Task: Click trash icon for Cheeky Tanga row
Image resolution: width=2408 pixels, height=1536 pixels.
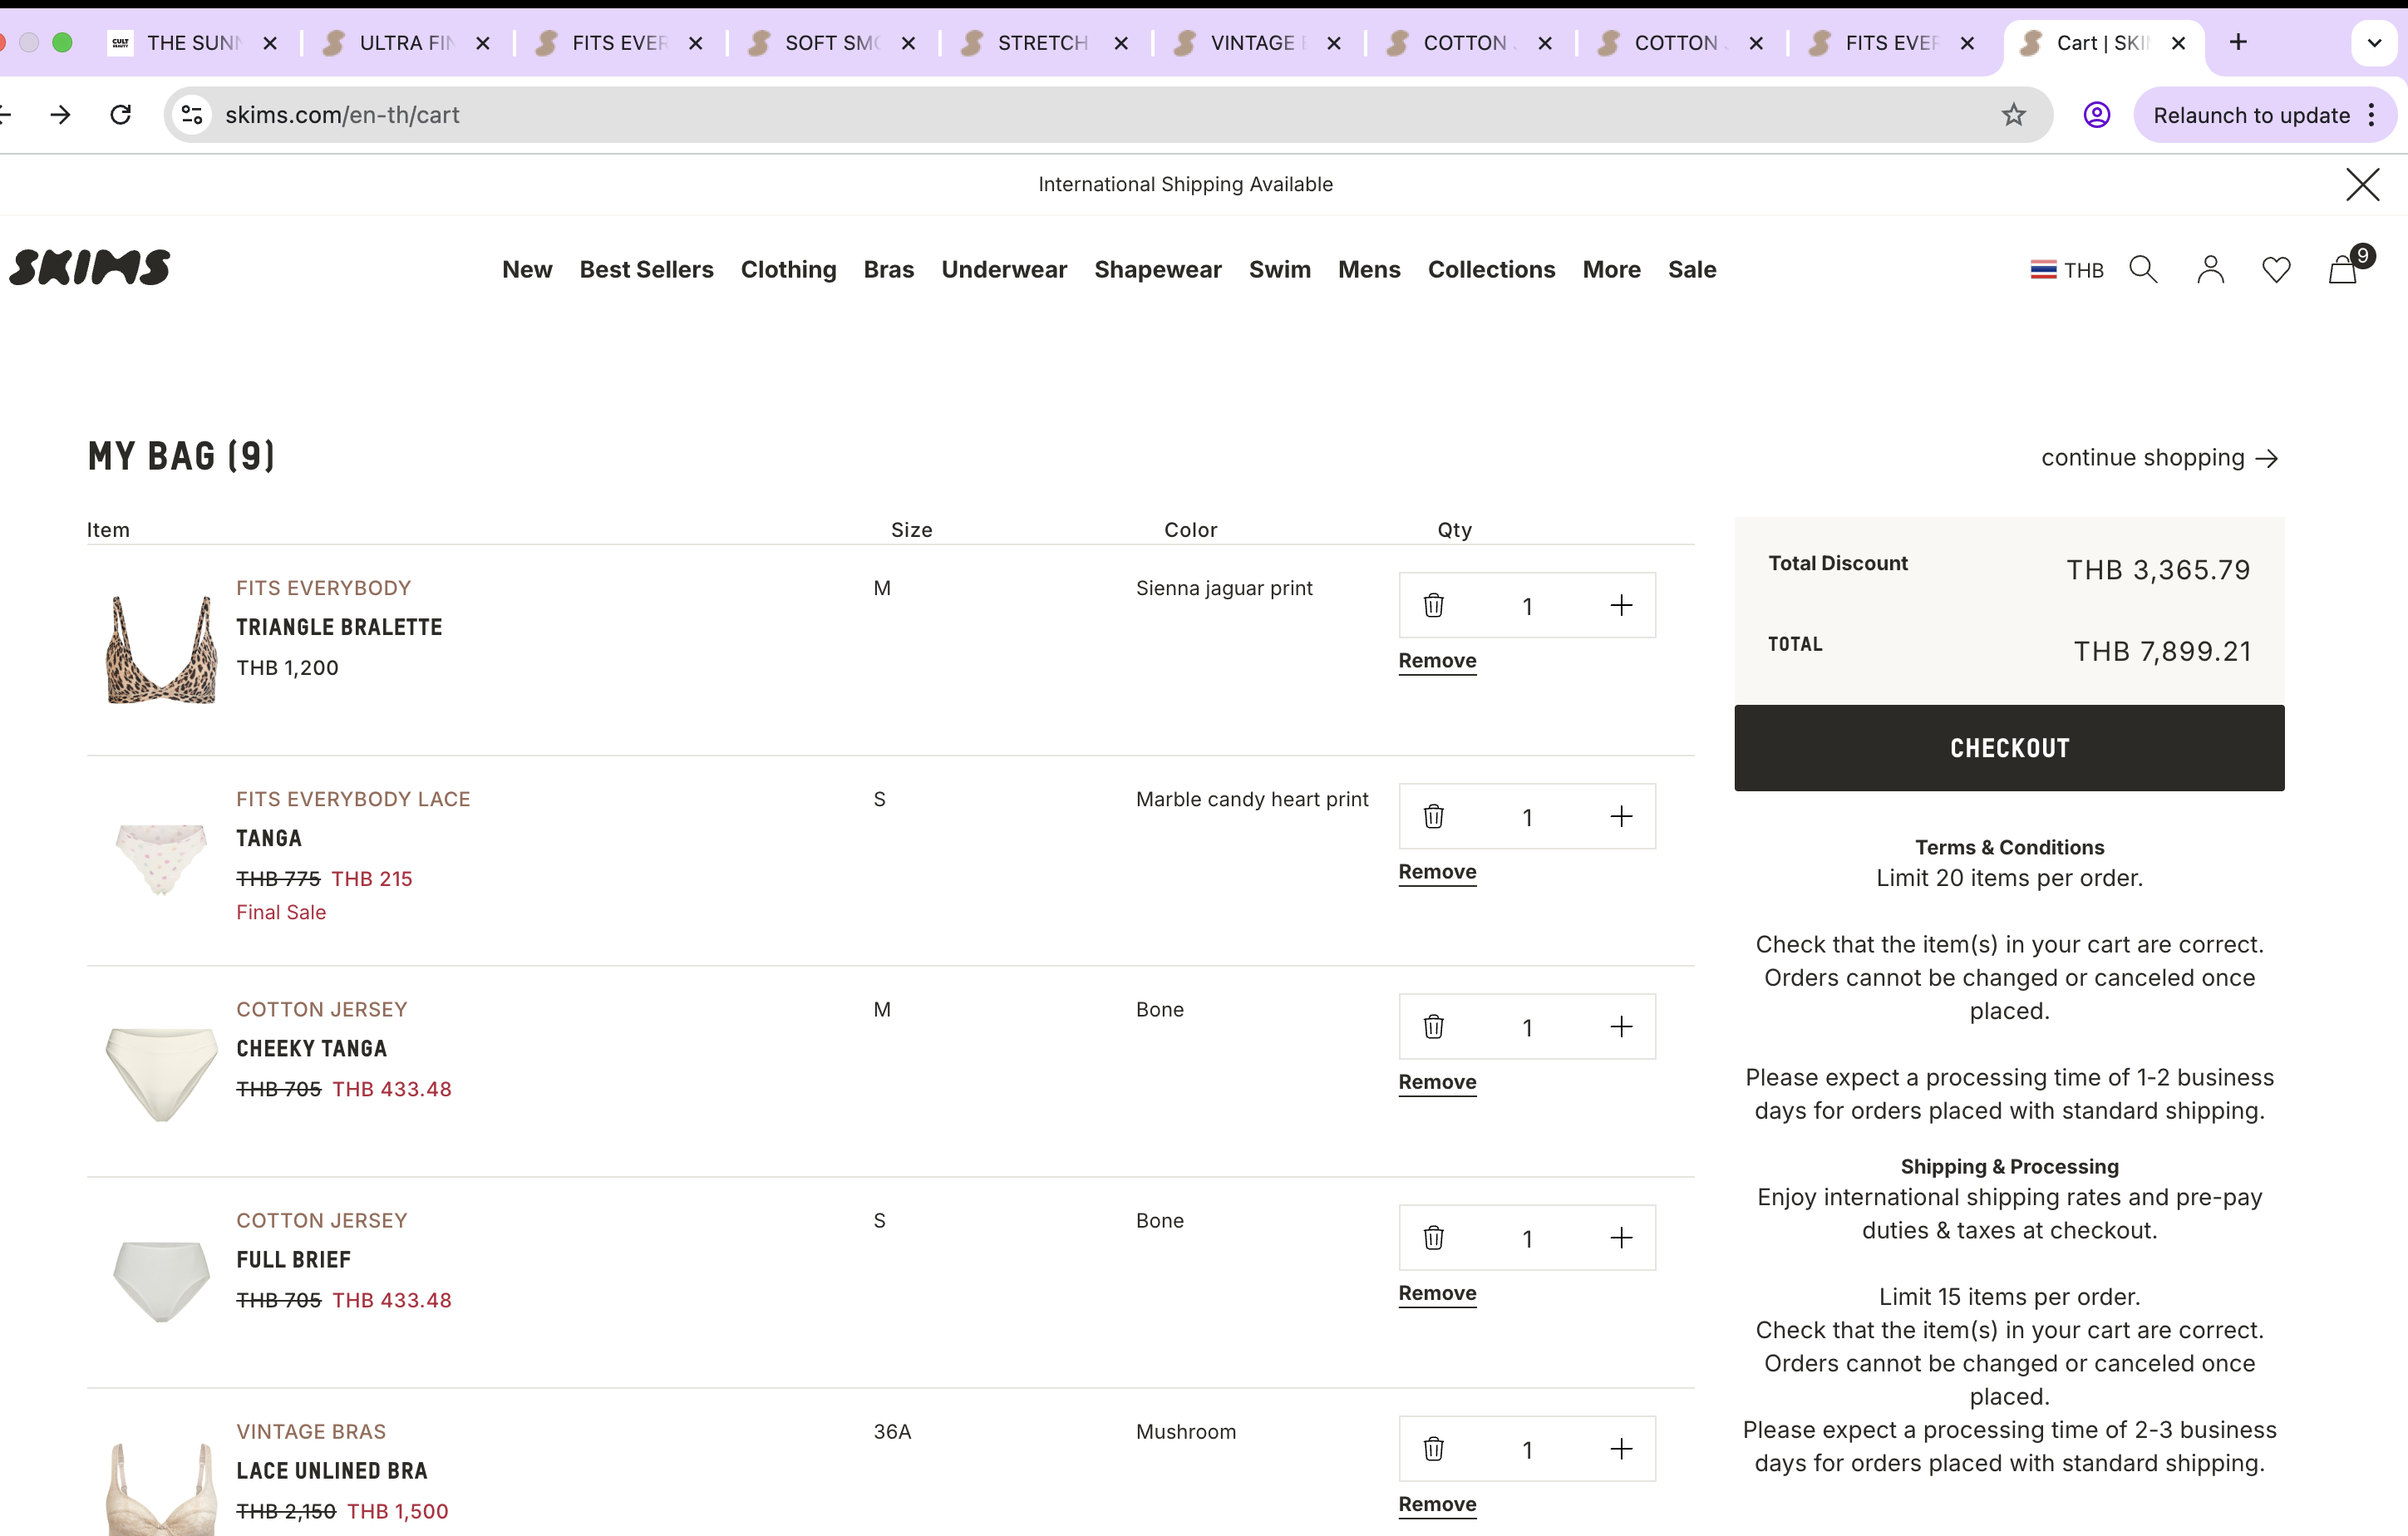Action: (x=1433, y=1026)
